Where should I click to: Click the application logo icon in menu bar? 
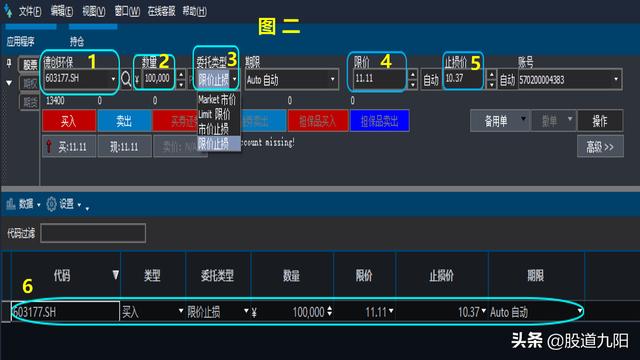coord(8,11)
